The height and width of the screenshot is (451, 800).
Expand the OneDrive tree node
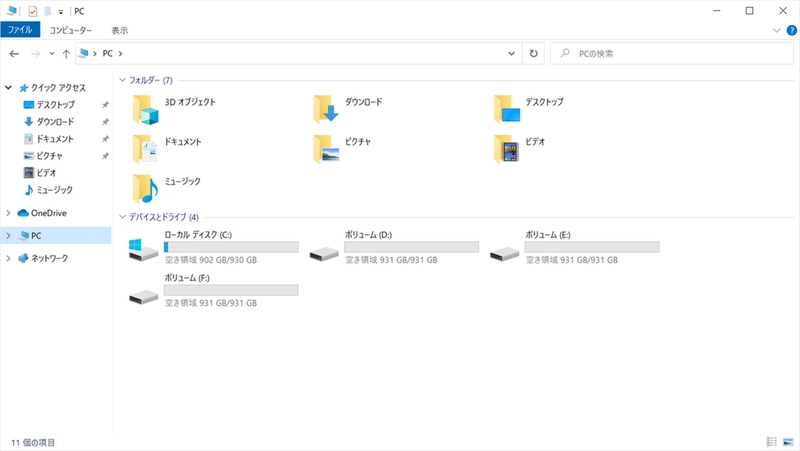click(x=9, y=213)
